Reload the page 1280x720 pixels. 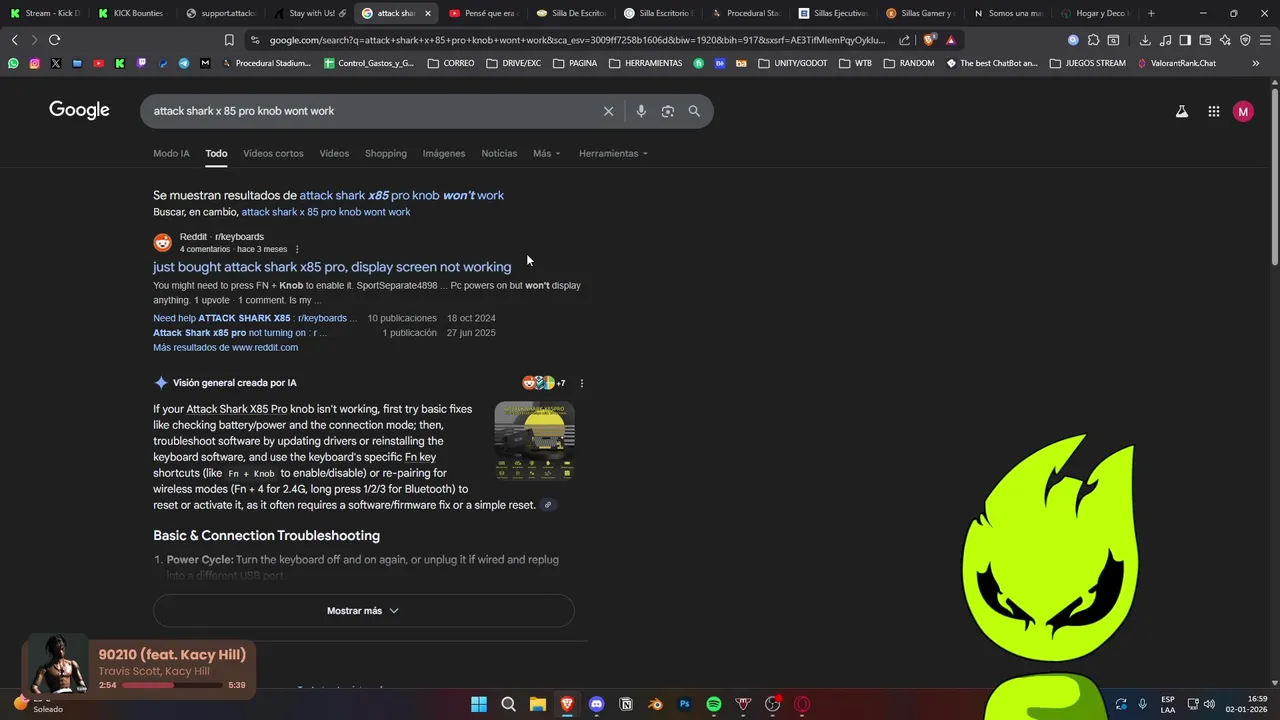pyautogui.click(x=54, y=40)
